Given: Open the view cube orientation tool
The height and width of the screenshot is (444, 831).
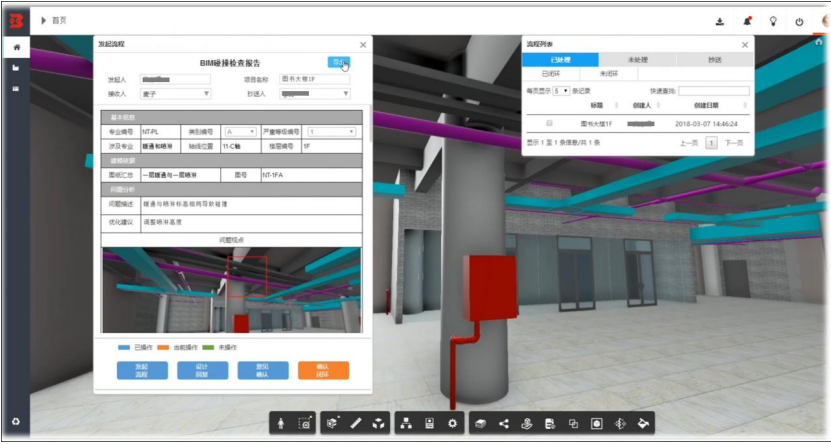Looking at the screenshot, I should click(332, 423).
